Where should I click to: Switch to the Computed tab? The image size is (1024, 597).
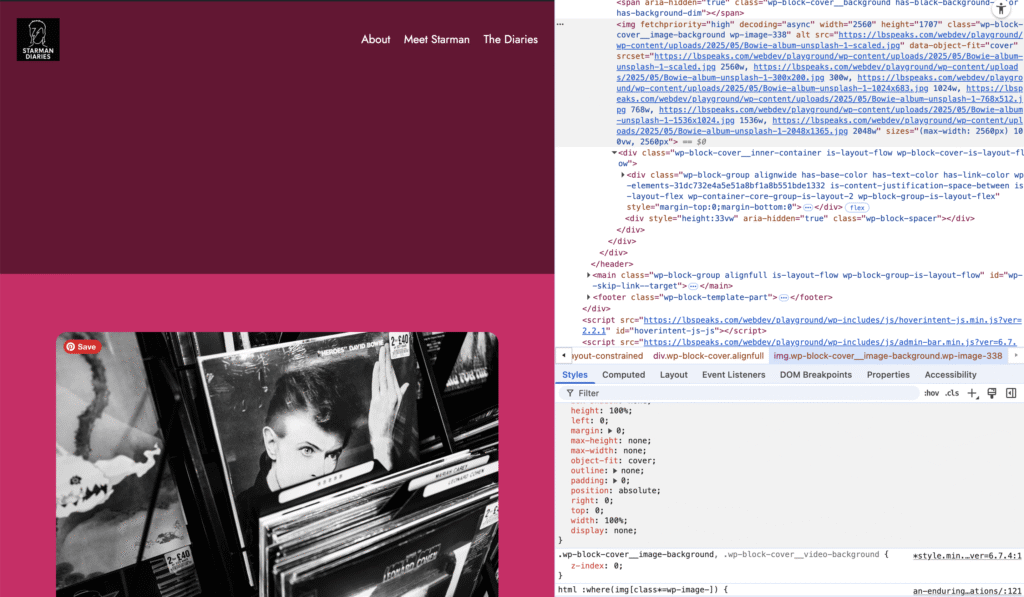click(x=623, y=375)
